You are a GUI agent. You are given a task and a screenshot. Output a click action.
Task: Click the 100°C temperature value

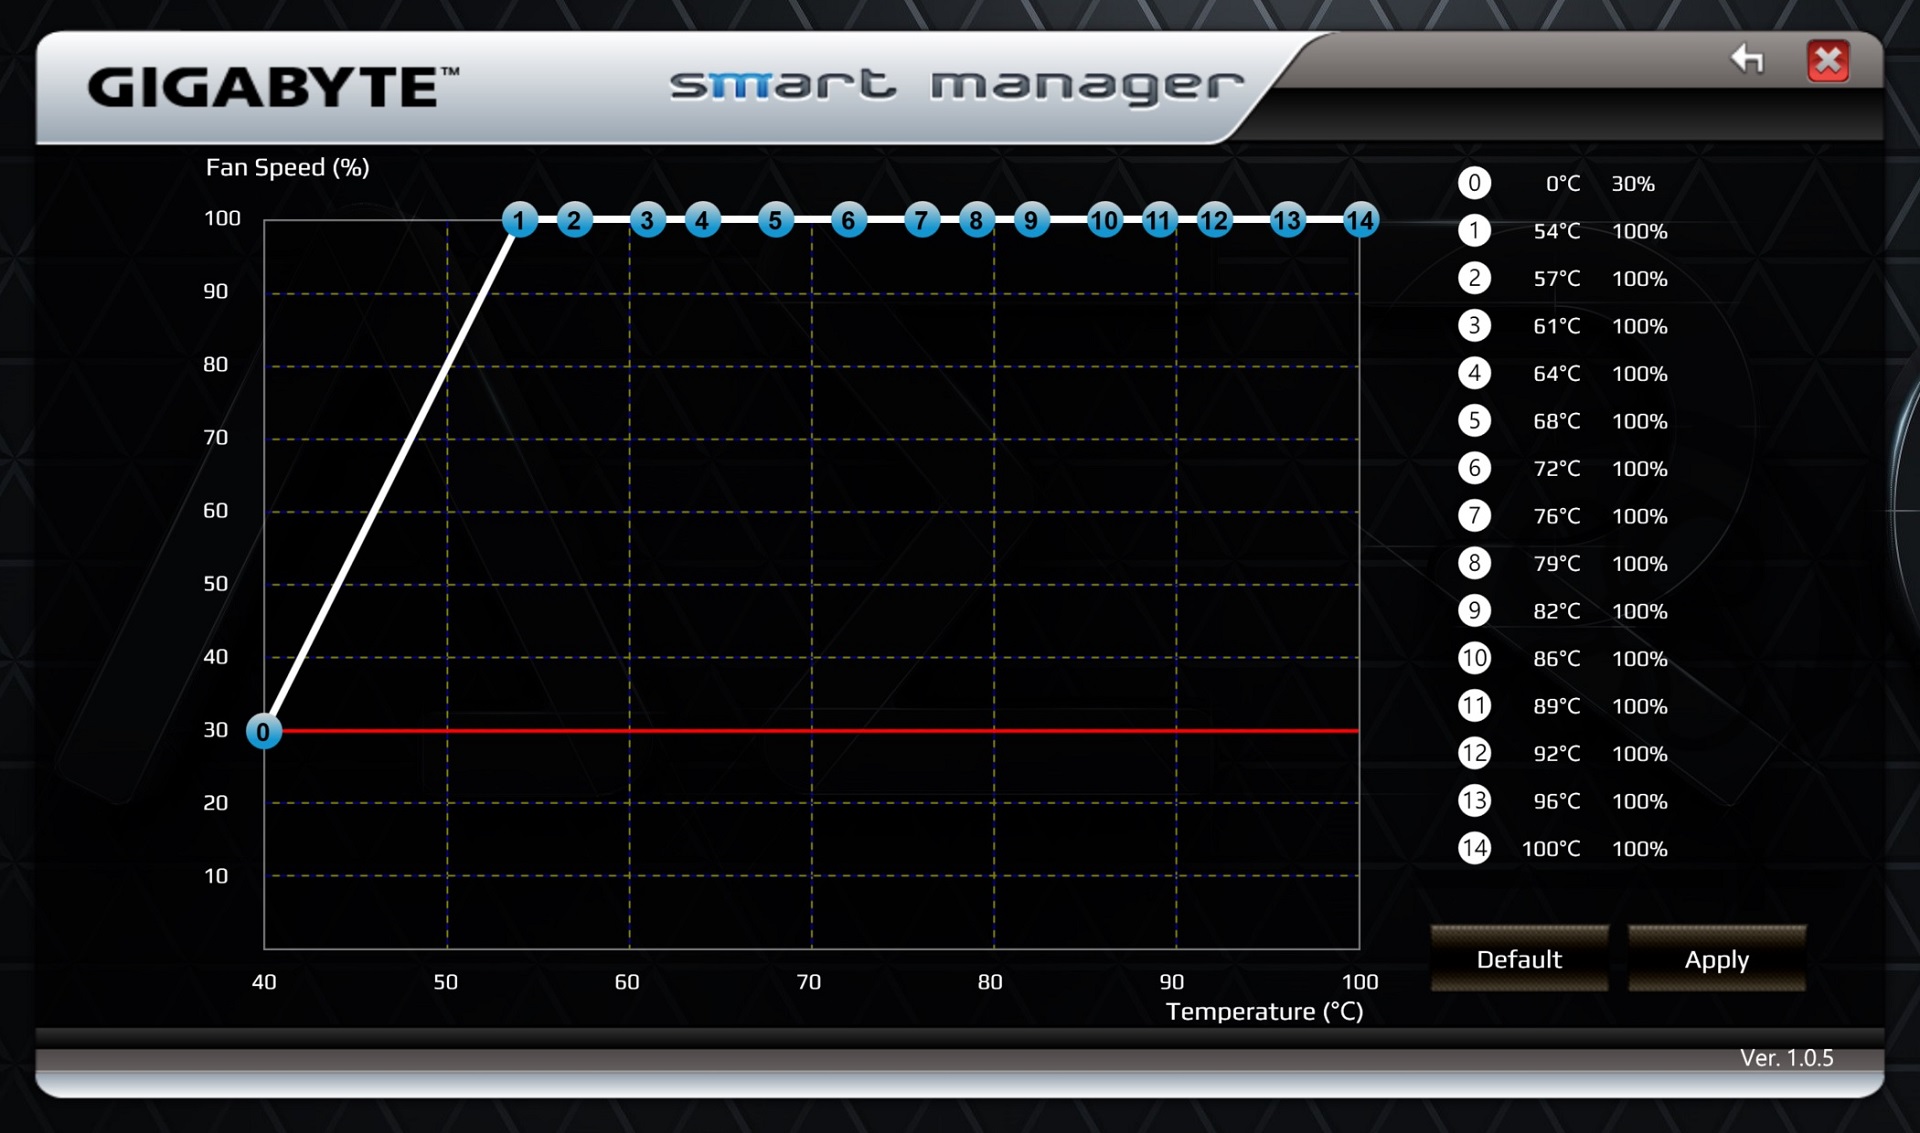1551,849
